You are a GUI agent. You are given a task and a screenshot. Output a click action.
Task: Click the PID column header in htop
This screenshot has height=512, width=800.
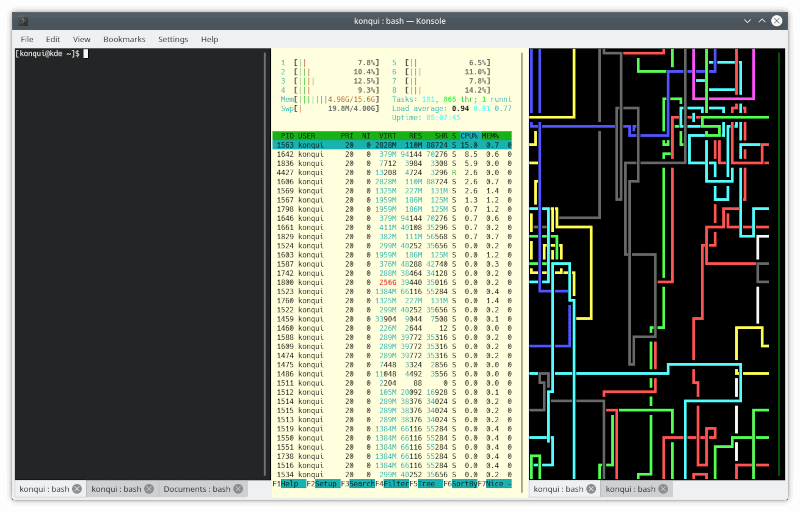(287, 135)
